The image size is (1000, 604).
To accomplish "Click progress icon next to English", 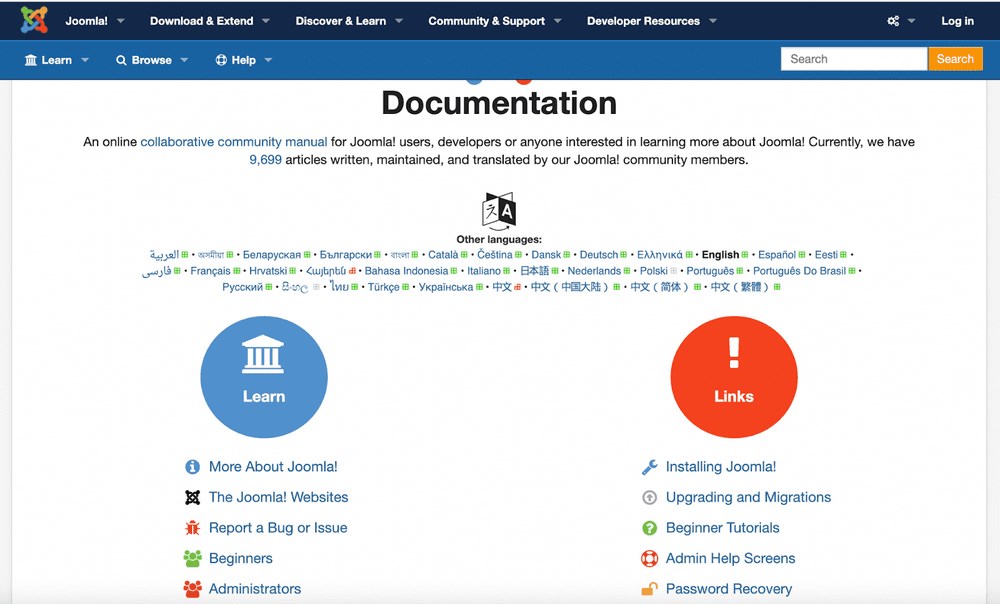I will pos(745,254).
